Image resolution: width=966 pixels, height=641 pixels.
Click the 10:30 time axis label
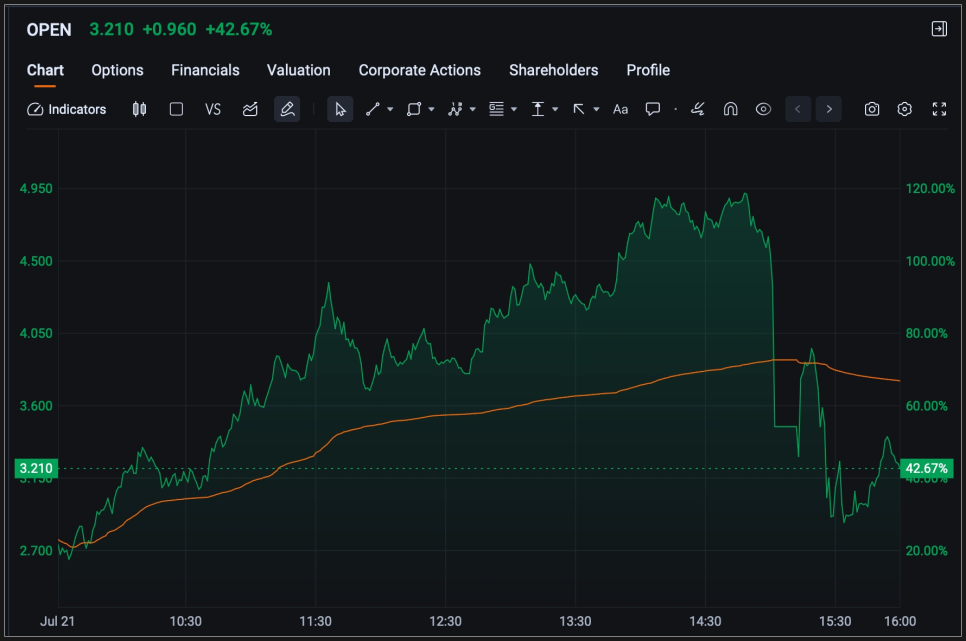point(185,621)
